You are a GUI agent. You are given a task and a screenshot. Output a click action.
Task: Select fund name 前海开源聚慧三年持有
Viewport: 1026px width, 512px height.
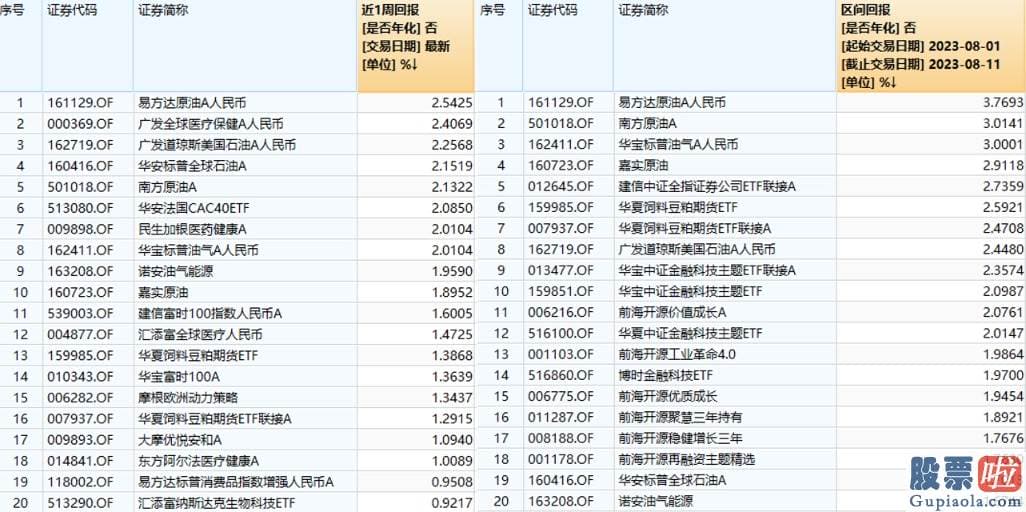(680, 417)
